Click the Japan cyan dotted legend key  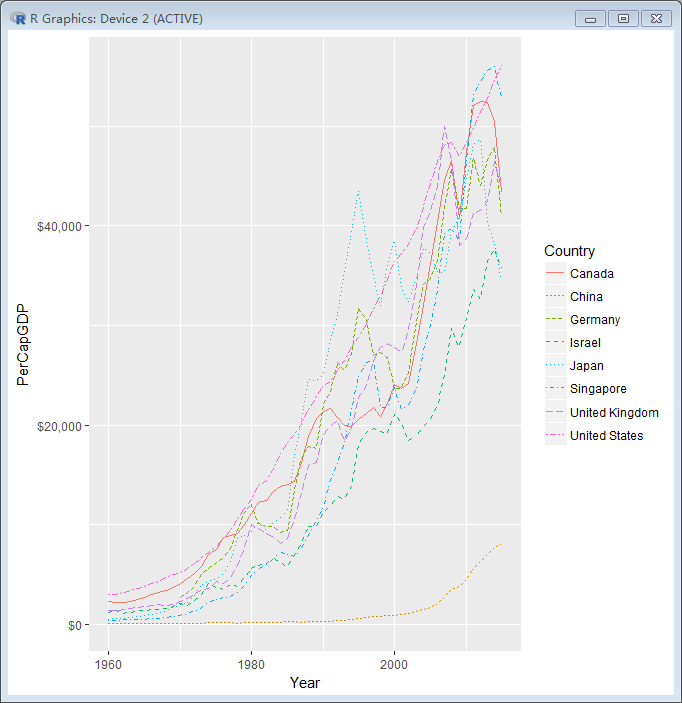(x=554, y=366)
